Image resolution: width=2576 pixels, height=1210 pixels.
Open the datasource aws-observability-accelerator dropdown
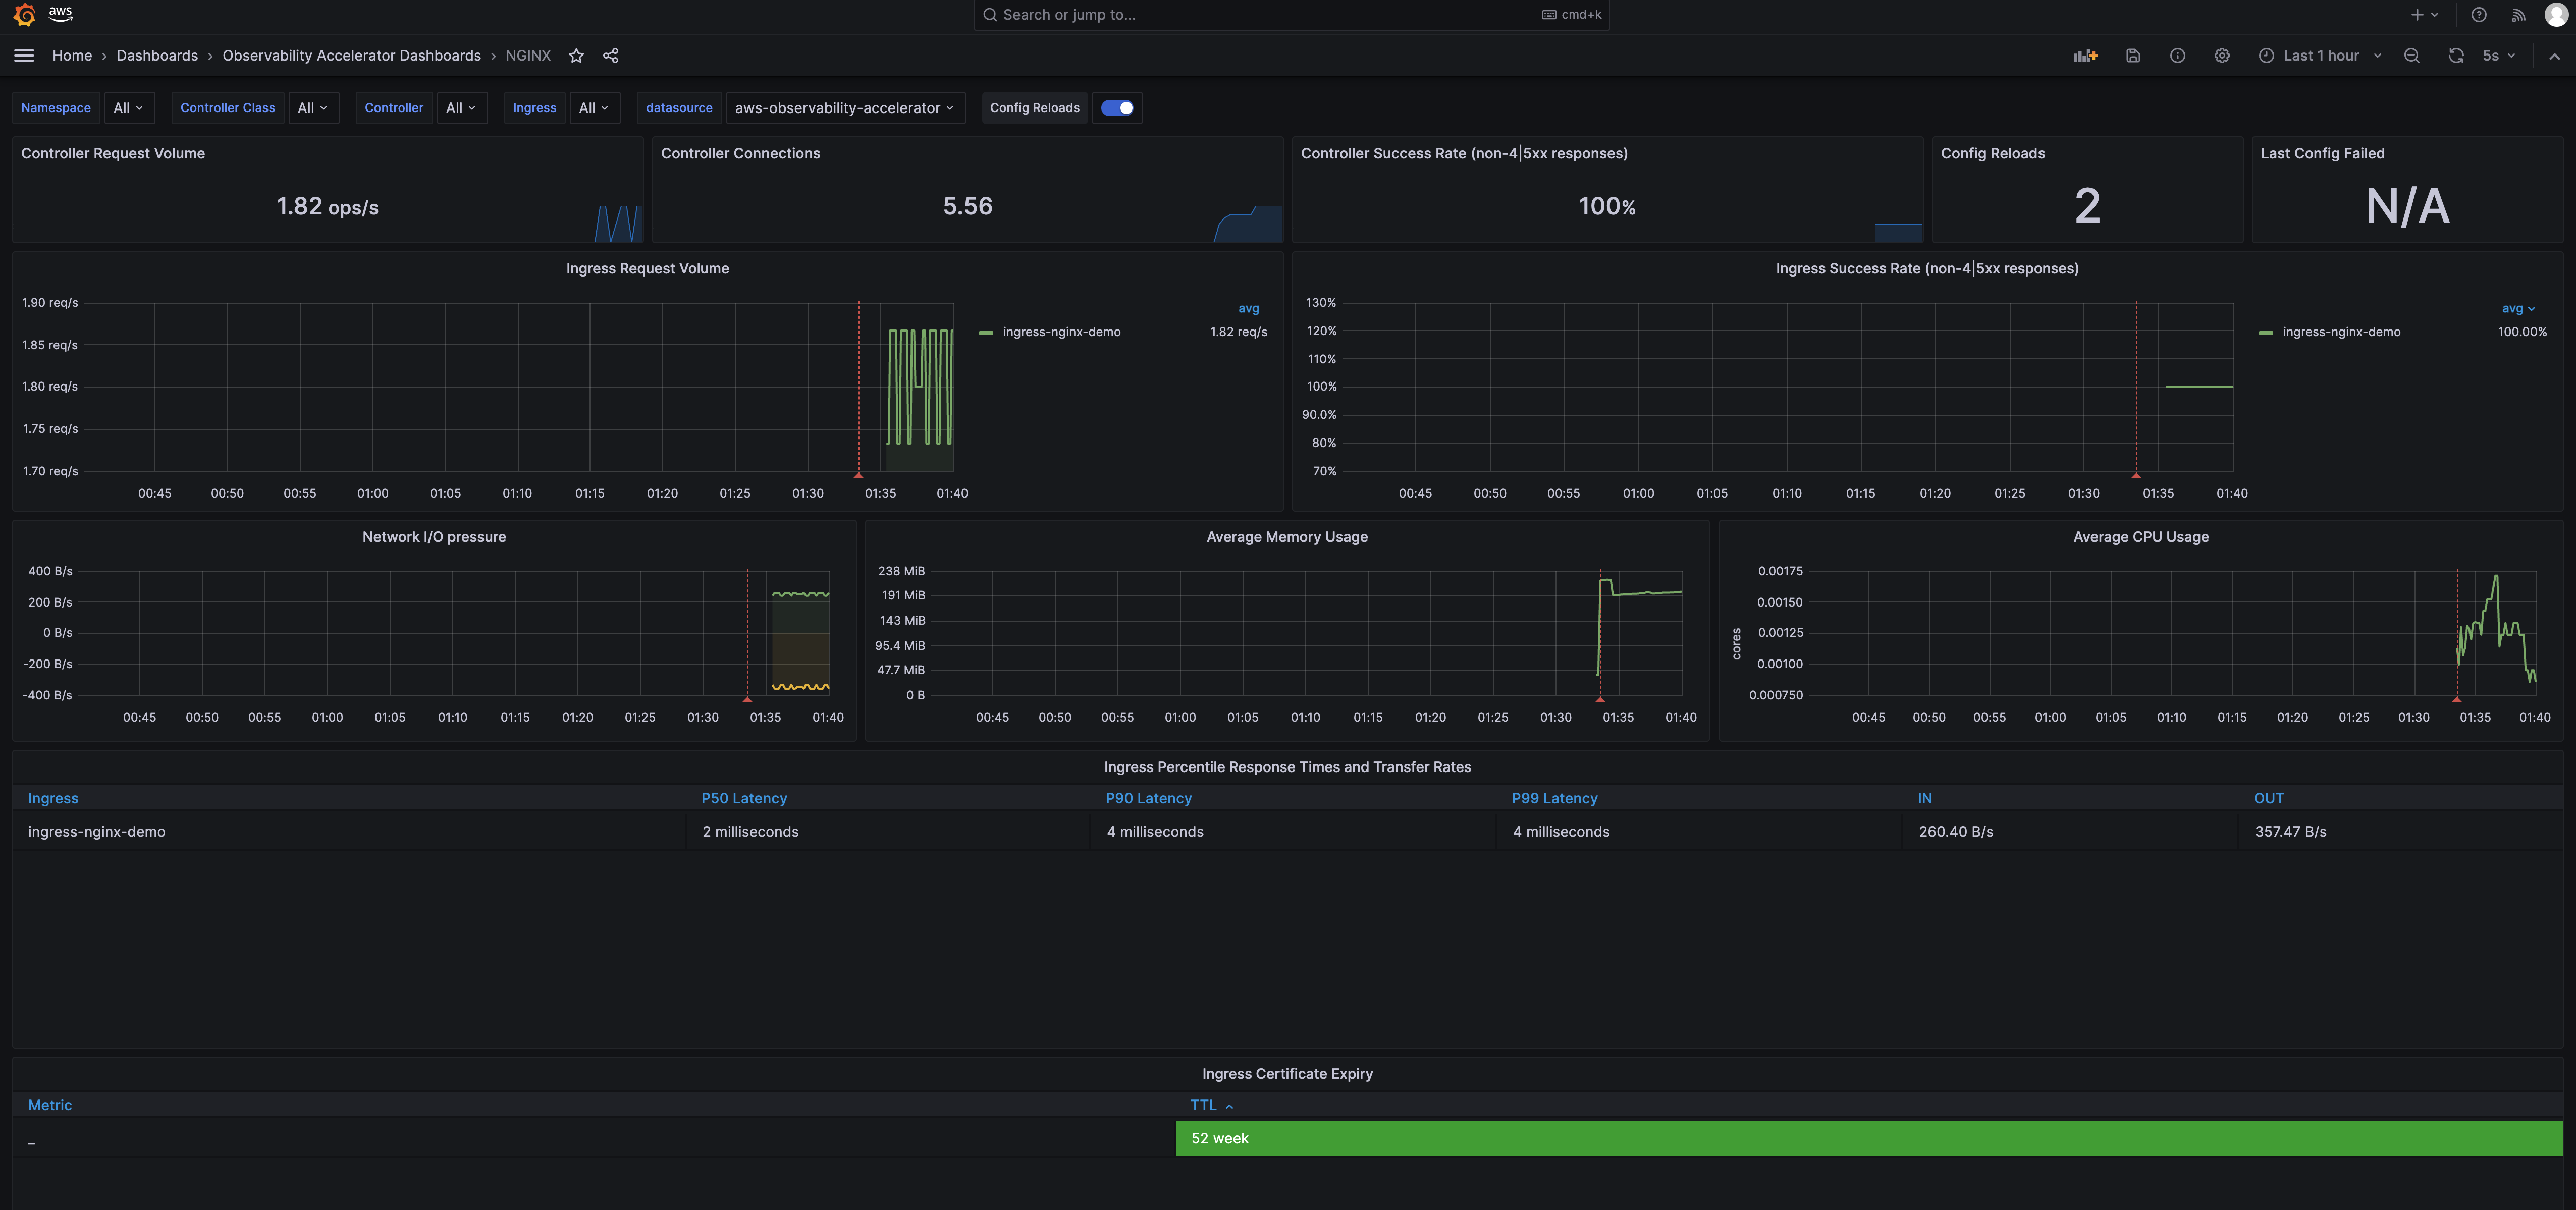[x=844, y=108]
